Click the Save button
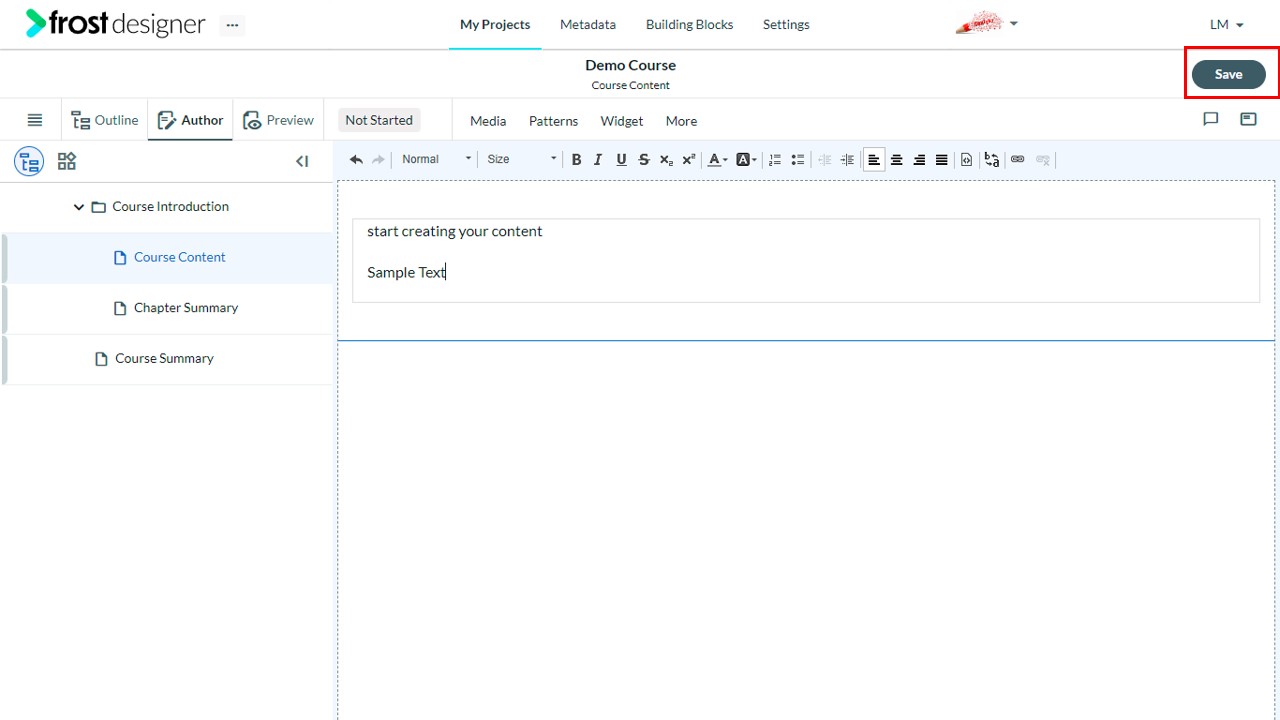This screenshot has height=720, width=1280. [x=1228, y=74]
